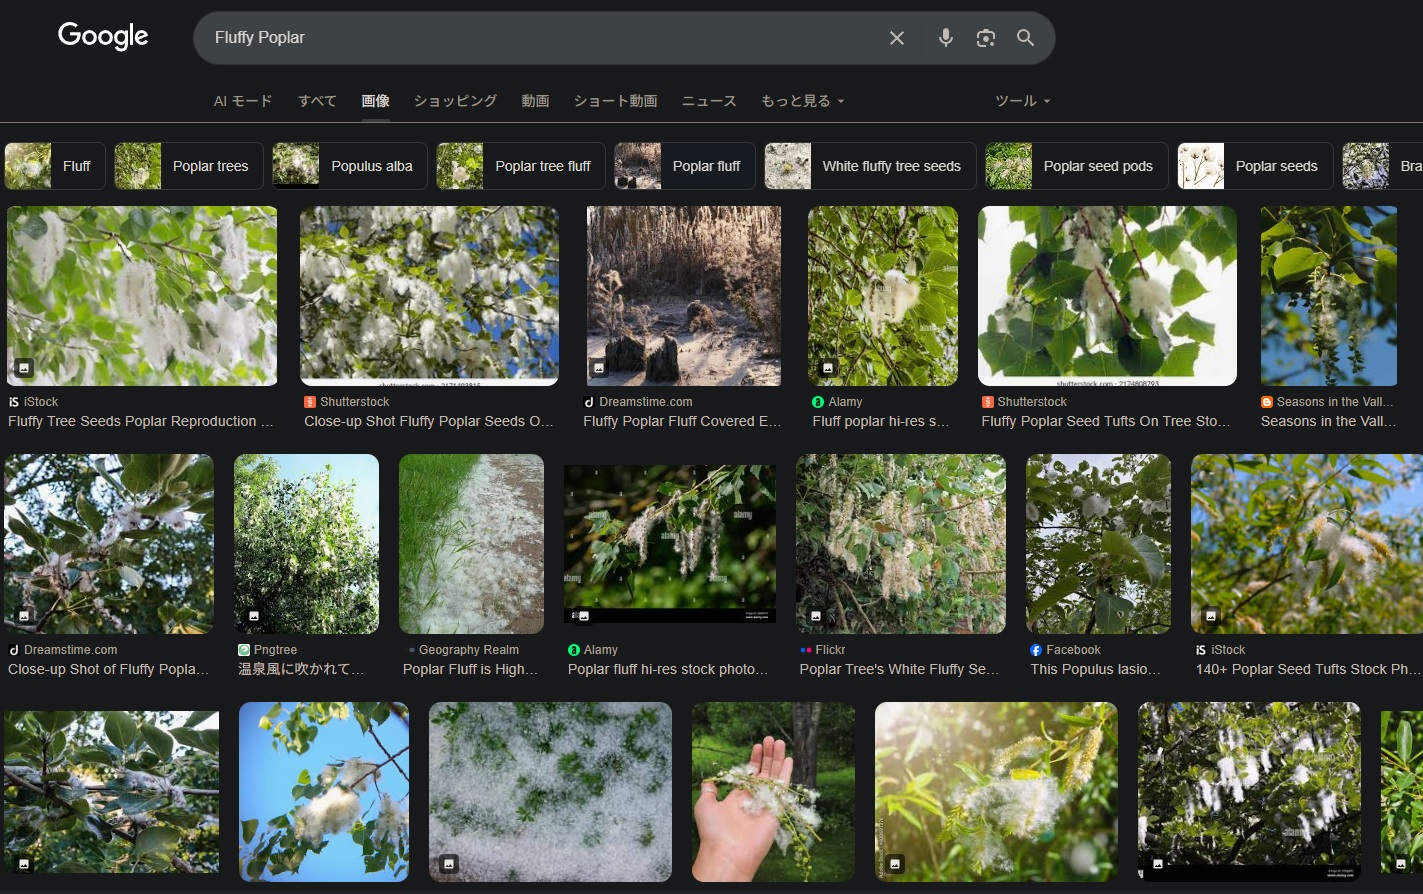This screenshot has height=894, width=1423.
Task: Open the AI モード tab
Action: [x=243, y=101]
